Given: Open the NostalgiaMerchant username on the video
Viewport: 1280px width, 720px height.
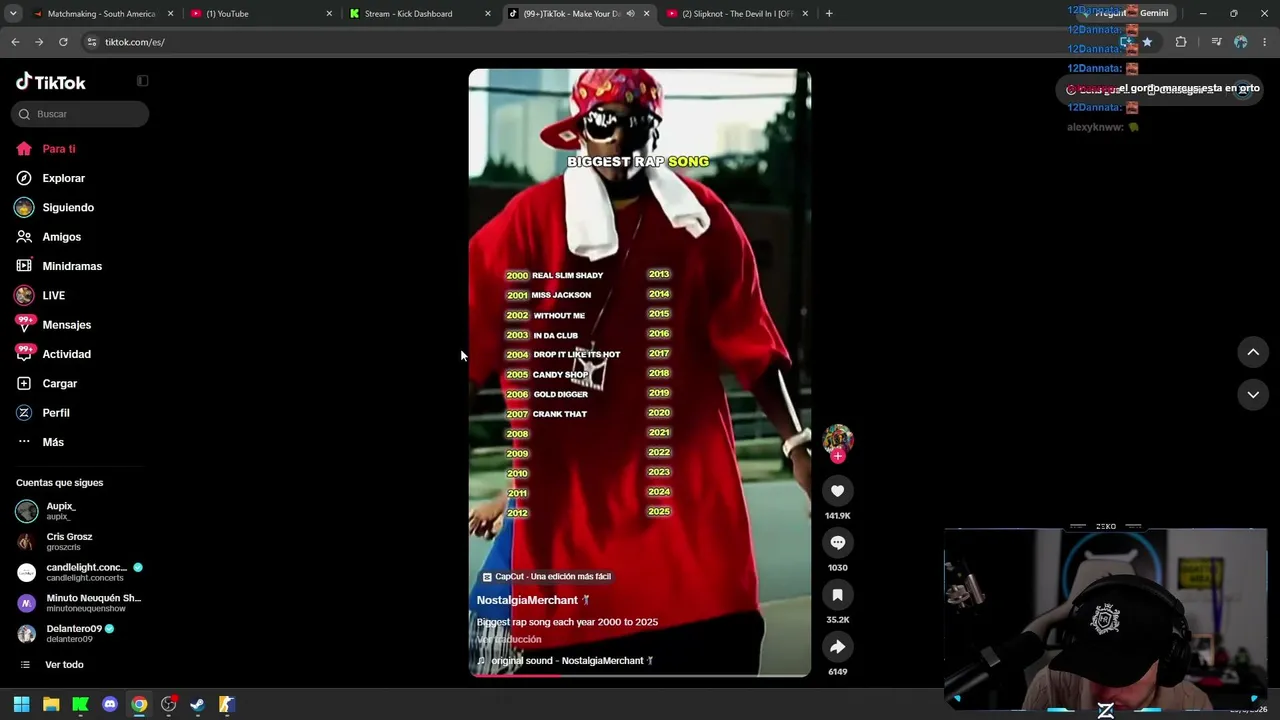Looking at the screenshot, I should point(527,600).
